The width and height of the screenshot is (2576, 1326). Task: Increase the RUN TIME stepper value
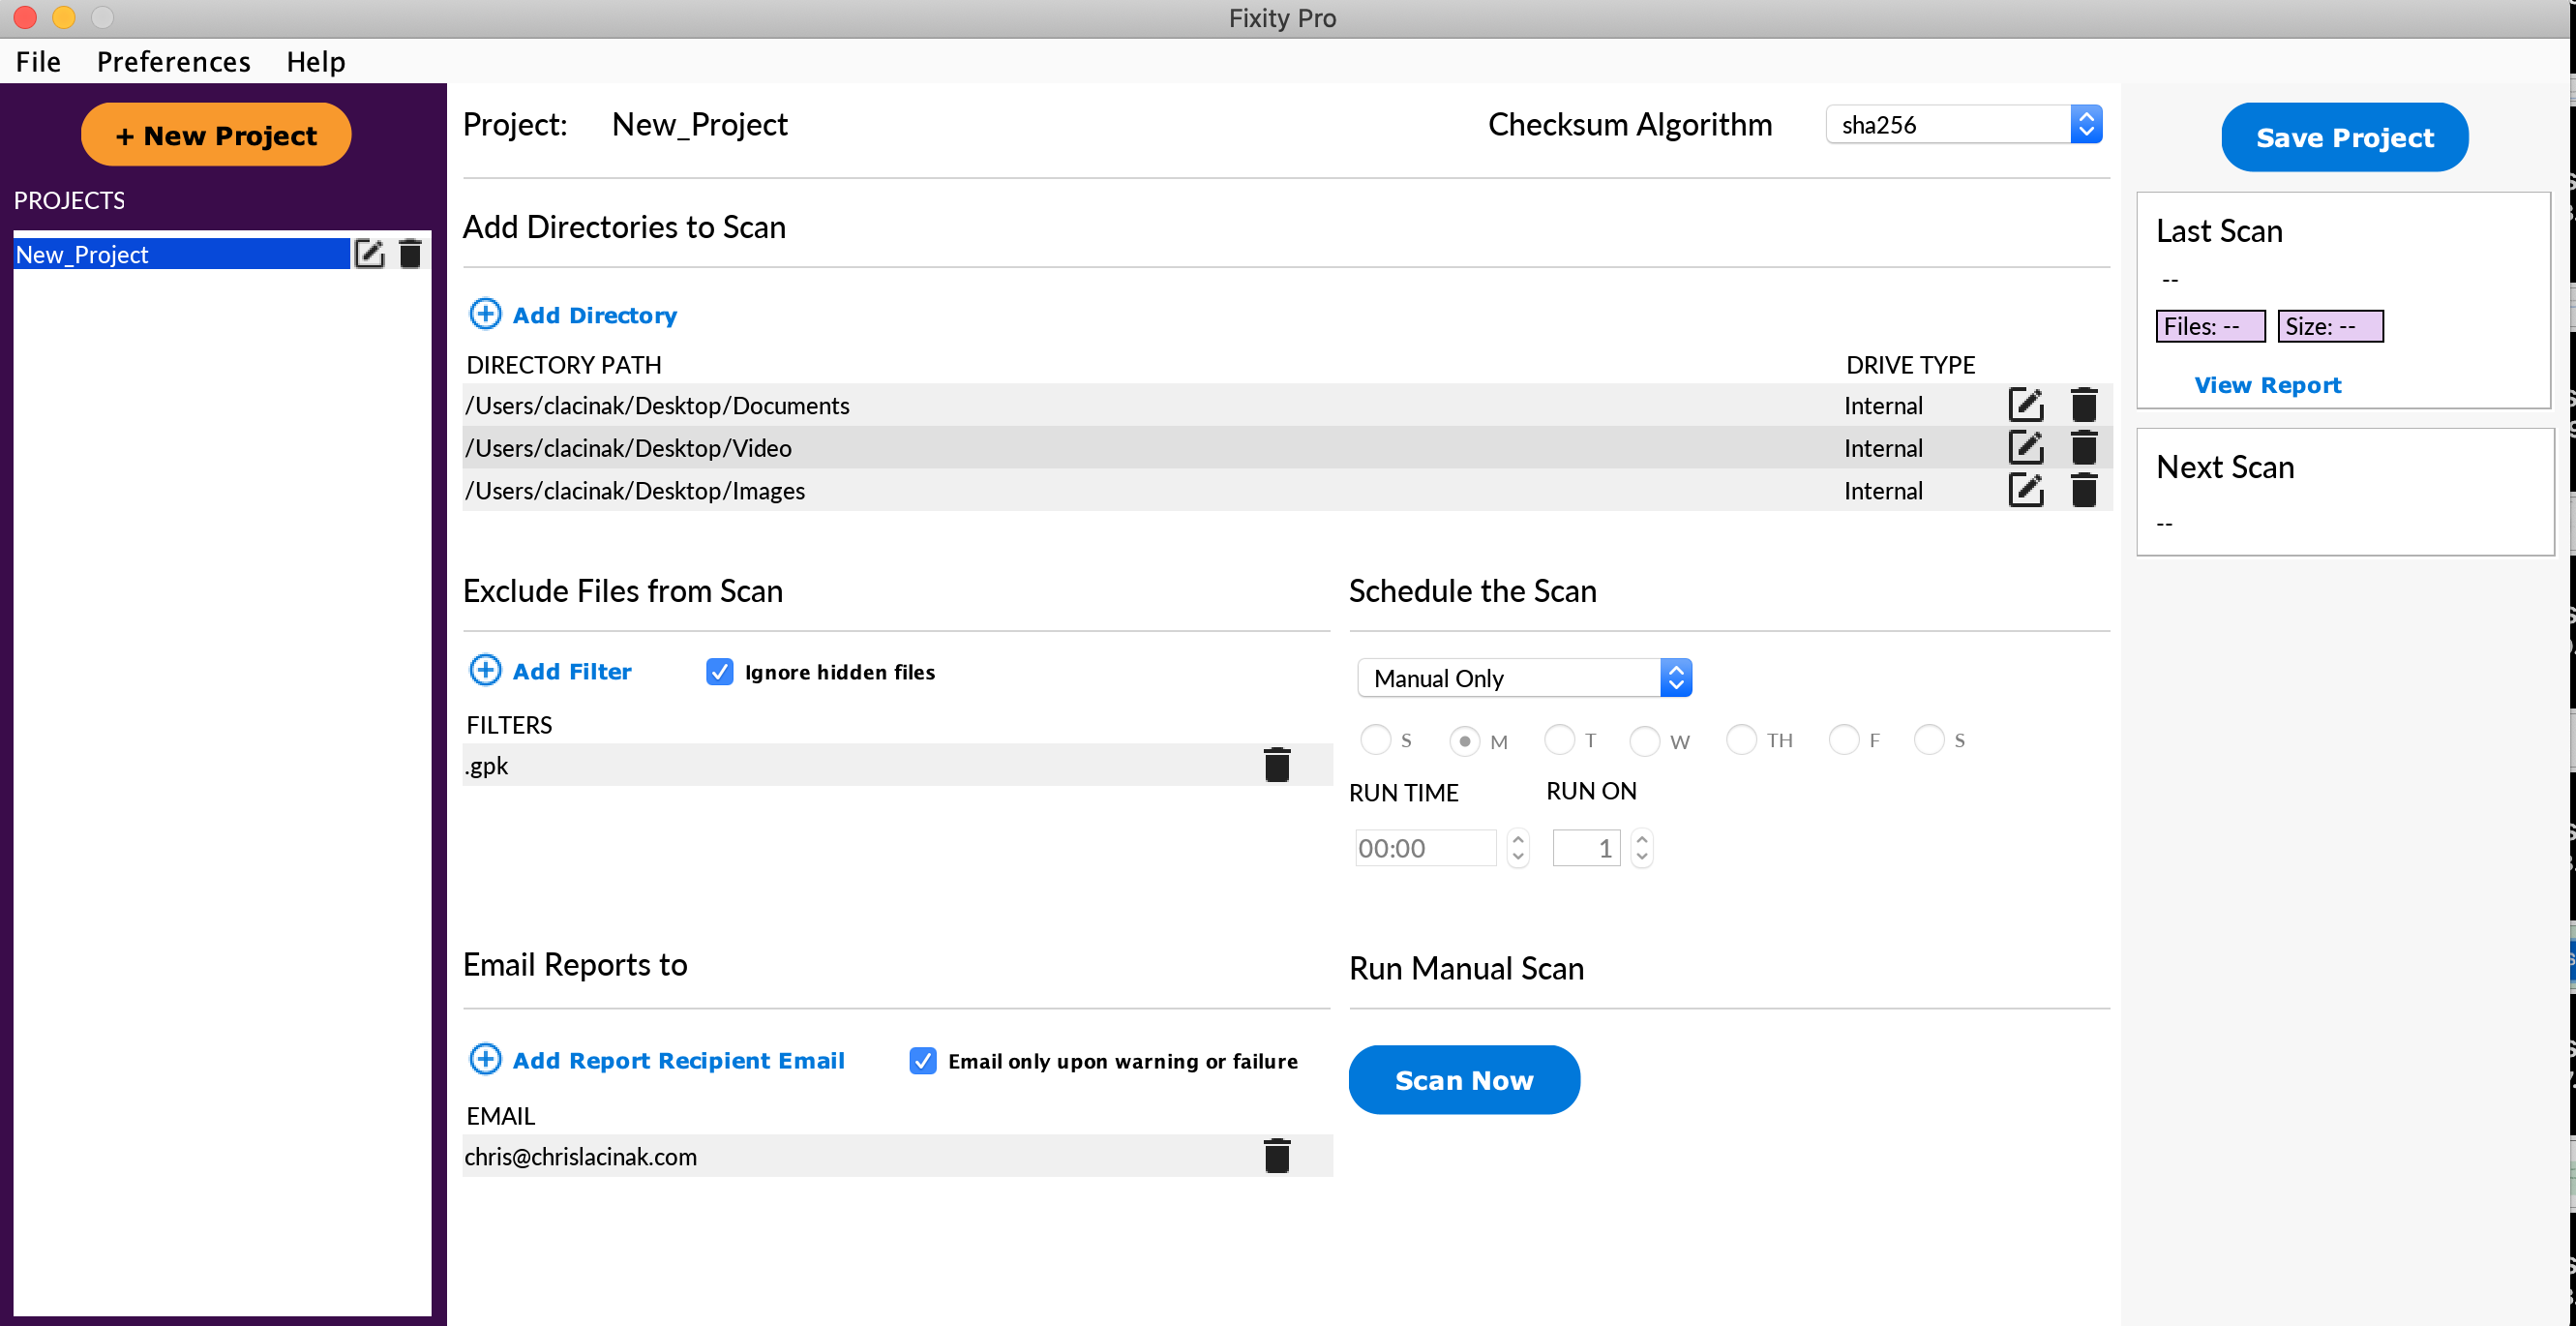pyautogui.click(x=1518, y=839)
